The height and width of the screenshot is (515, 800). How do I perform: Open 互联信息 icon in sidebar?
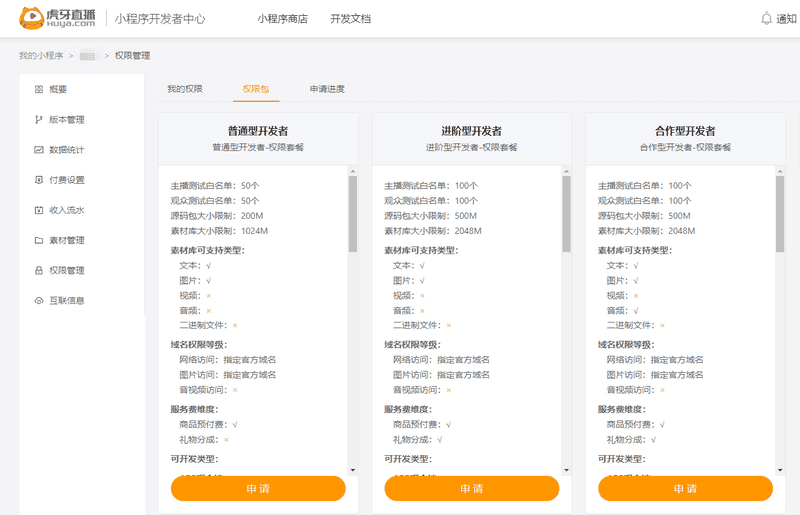pos(39,300)
